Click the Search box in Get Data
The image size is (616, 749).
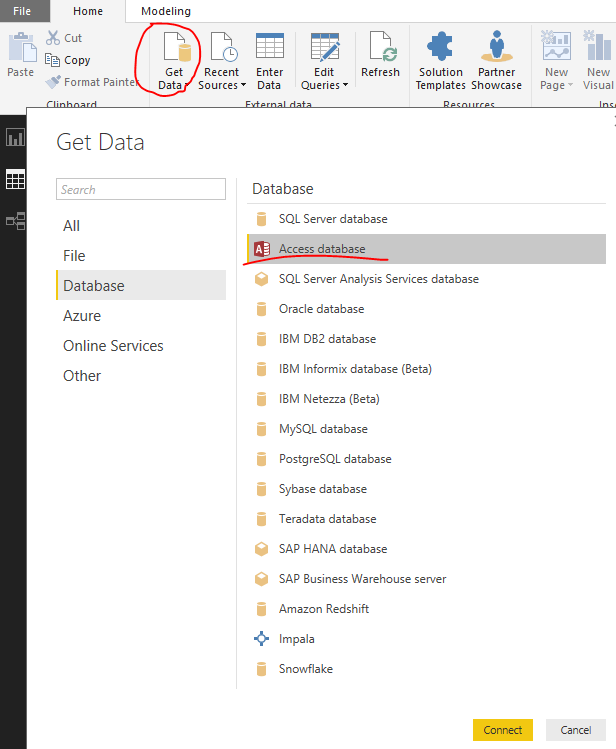pos(141,189)
